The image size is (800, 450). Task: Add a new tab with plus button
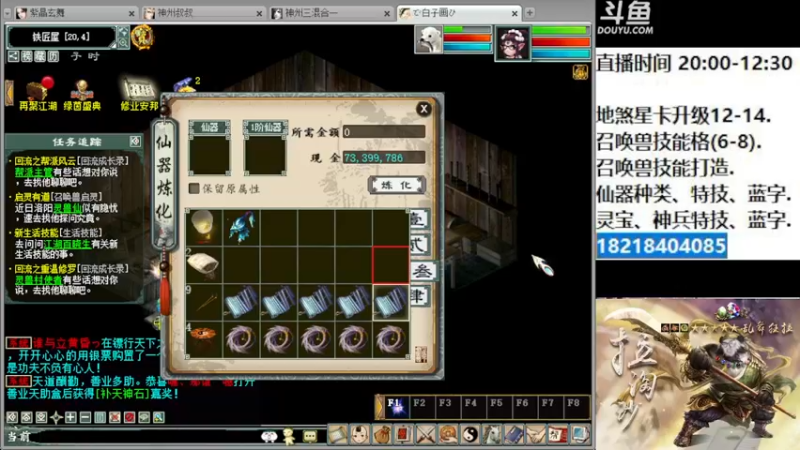(x=529, y=13)
